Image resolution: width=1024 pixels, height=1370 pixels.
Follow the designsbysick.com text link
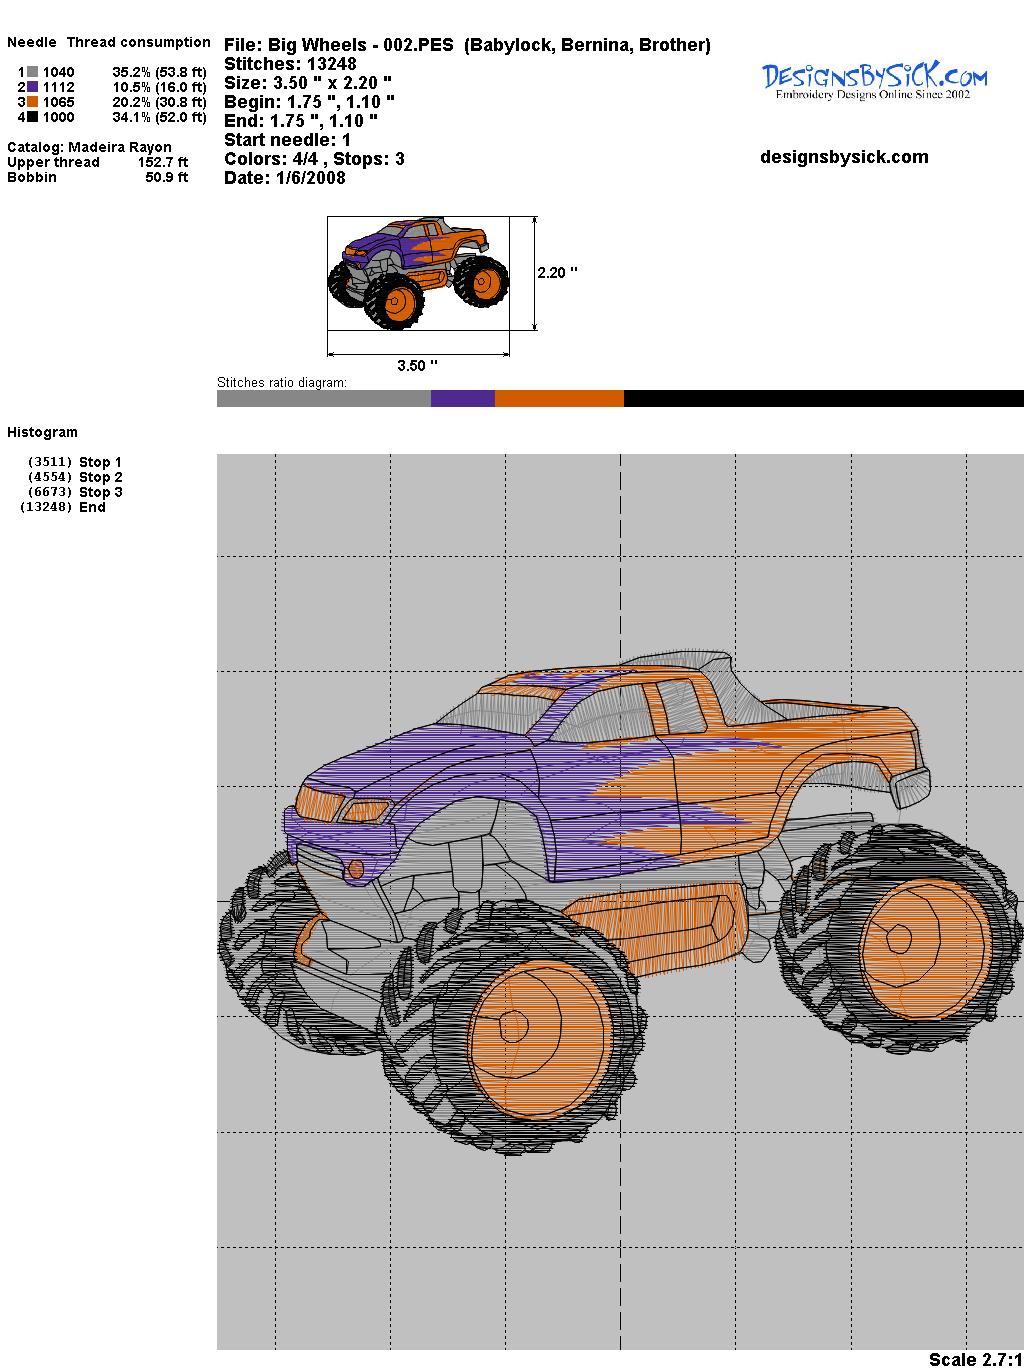point(844,157)
